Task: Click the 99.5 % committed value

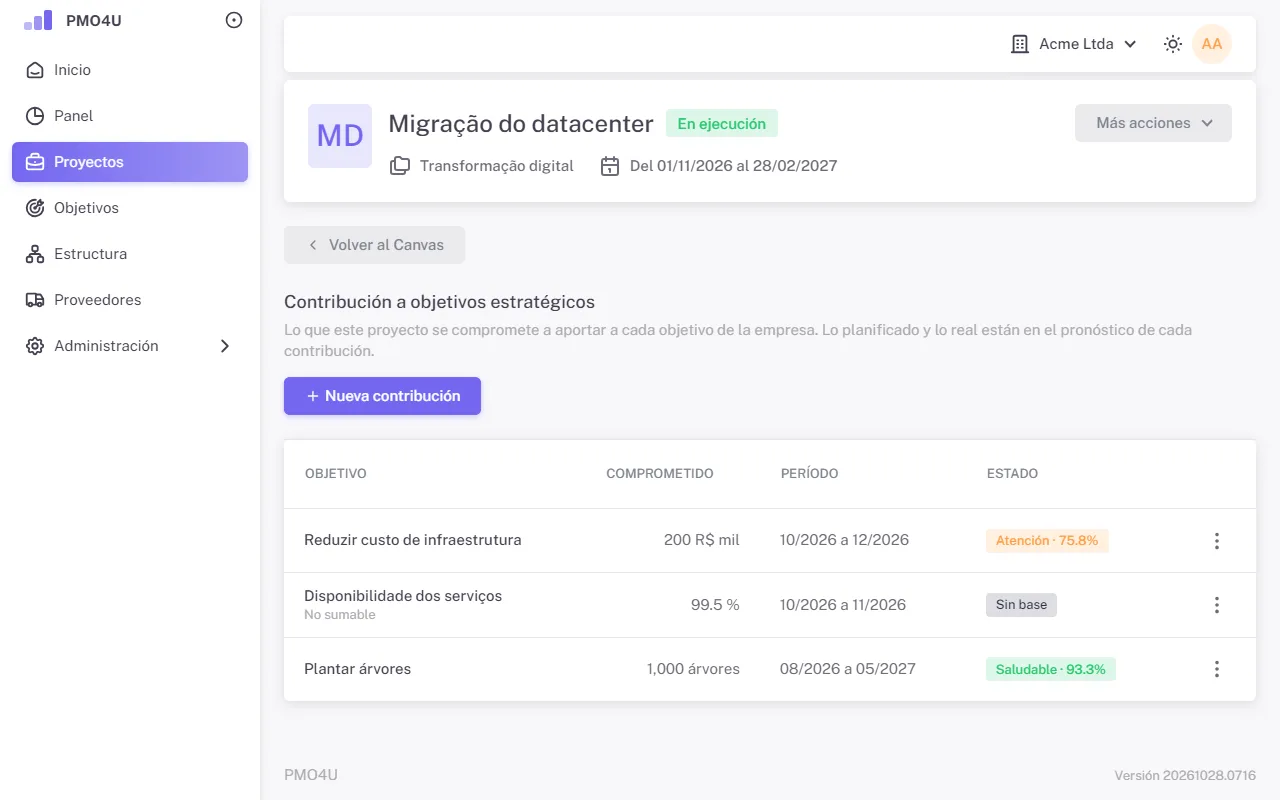Action: [x=715, y=605]
